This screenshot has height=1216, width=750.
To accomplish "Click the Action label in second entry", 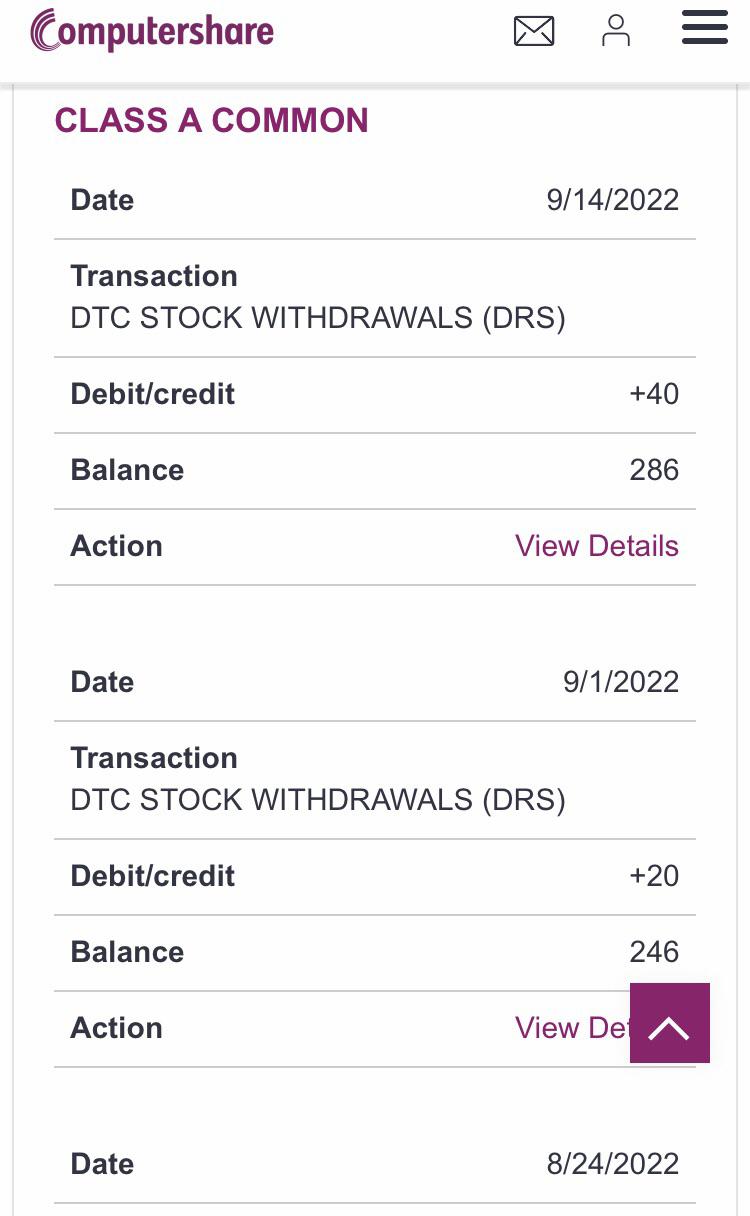I will [x=116, y=1028].
